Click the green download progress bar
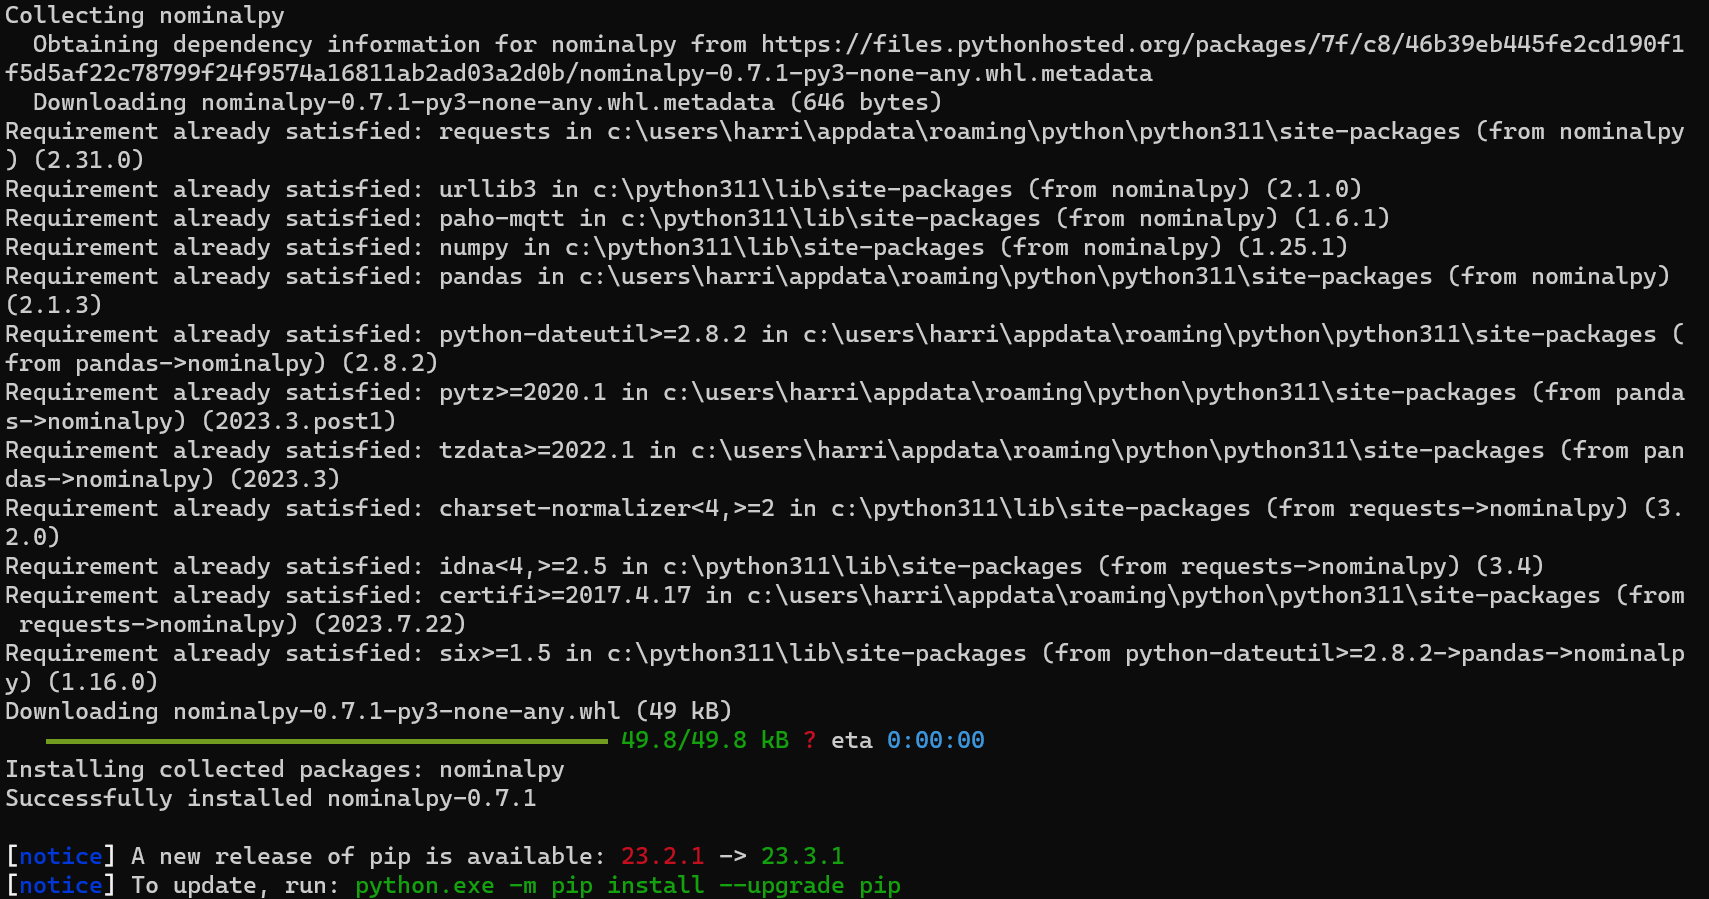The width and height of the screenshot is (1709, 899). [x=327, y=741]
